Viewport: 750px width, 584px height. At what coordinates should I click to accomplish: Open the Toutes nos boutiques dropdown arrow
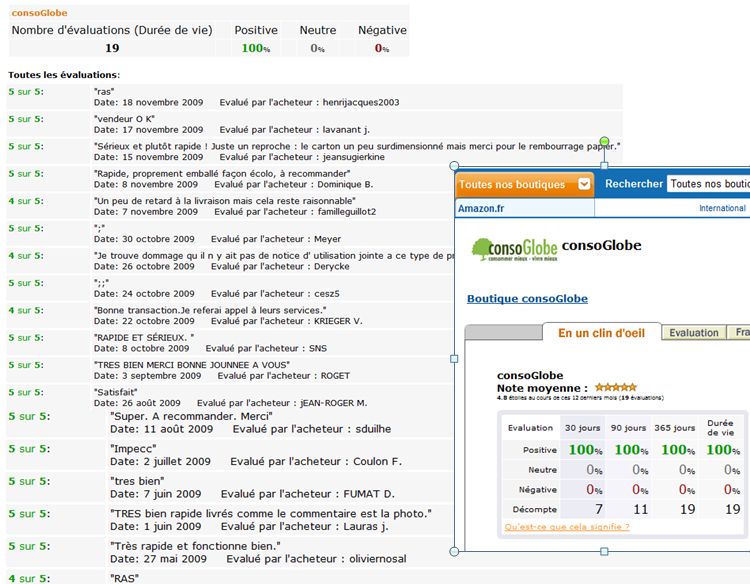point(584,184)
